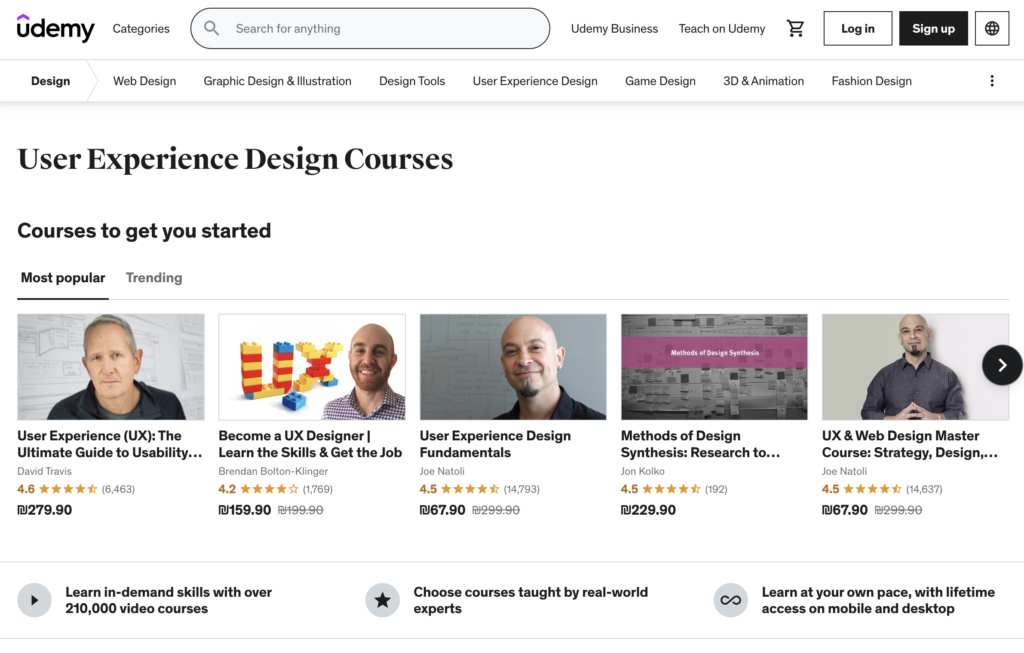The image size is (1024, 653).
Task: Open the LEGO UX course thumbnail
Action: pyautogui.click(x=312, y=367)
